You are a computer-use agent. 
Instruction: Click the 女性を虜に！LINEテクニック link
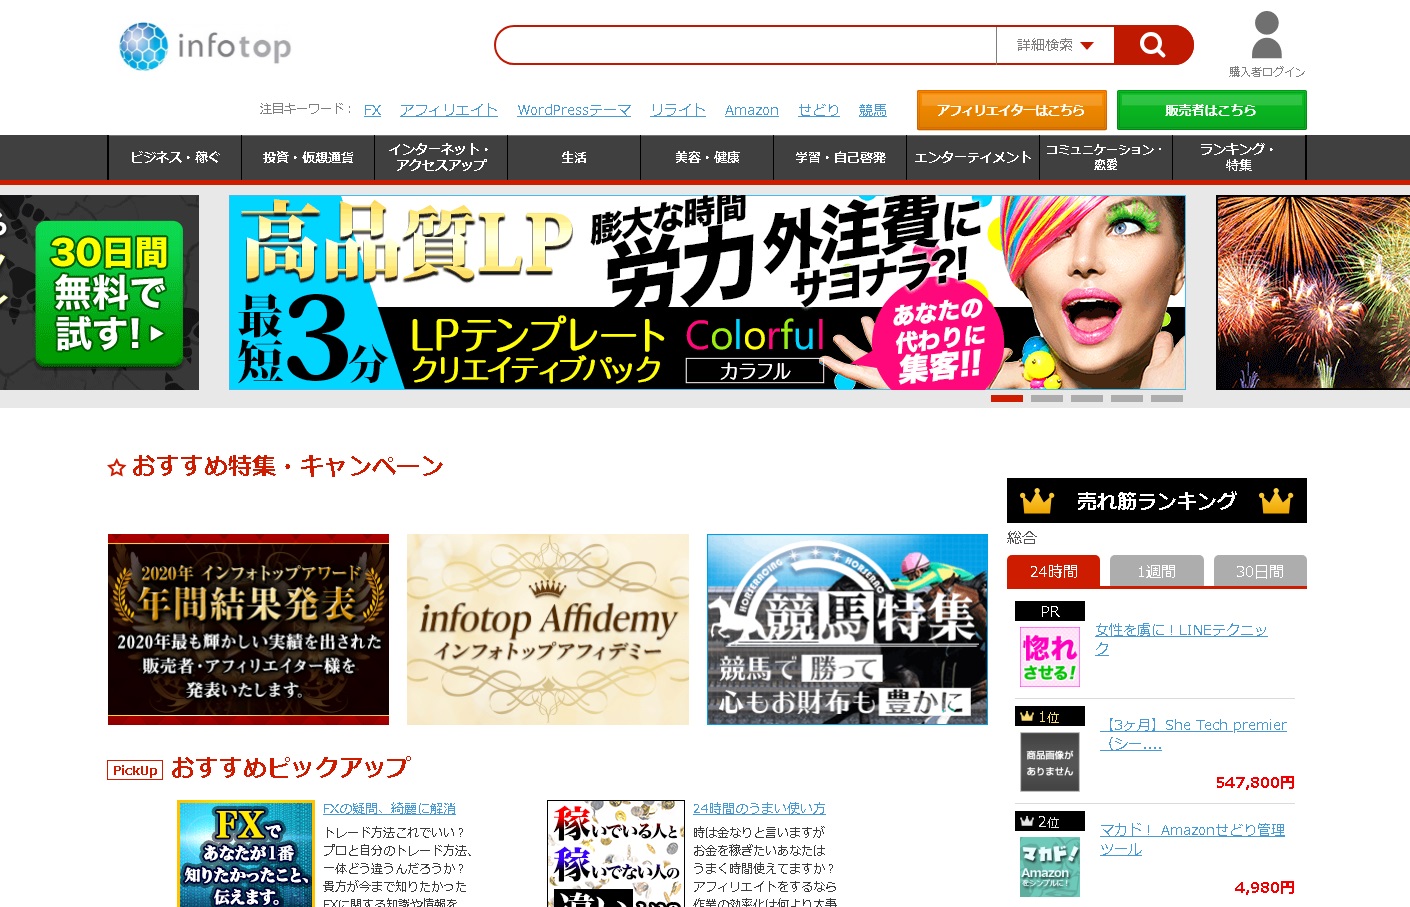[x=1181, y=639]
